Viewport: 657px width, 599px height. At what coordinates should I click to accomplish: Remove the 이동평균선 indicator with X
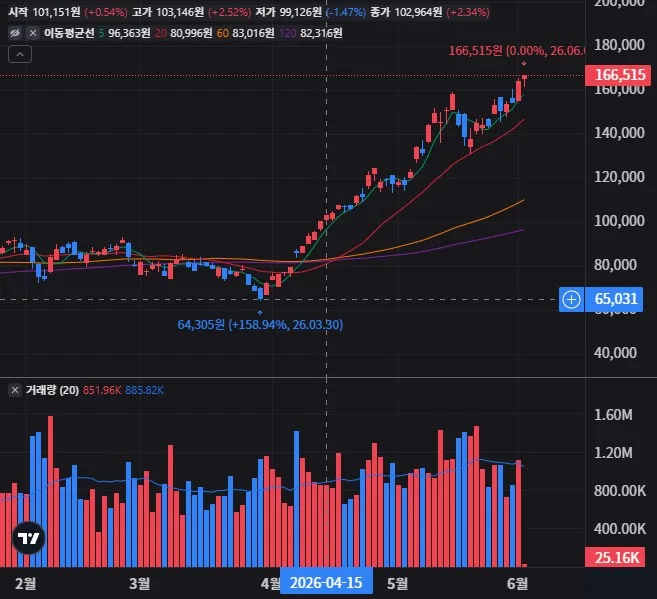[33, 33]
